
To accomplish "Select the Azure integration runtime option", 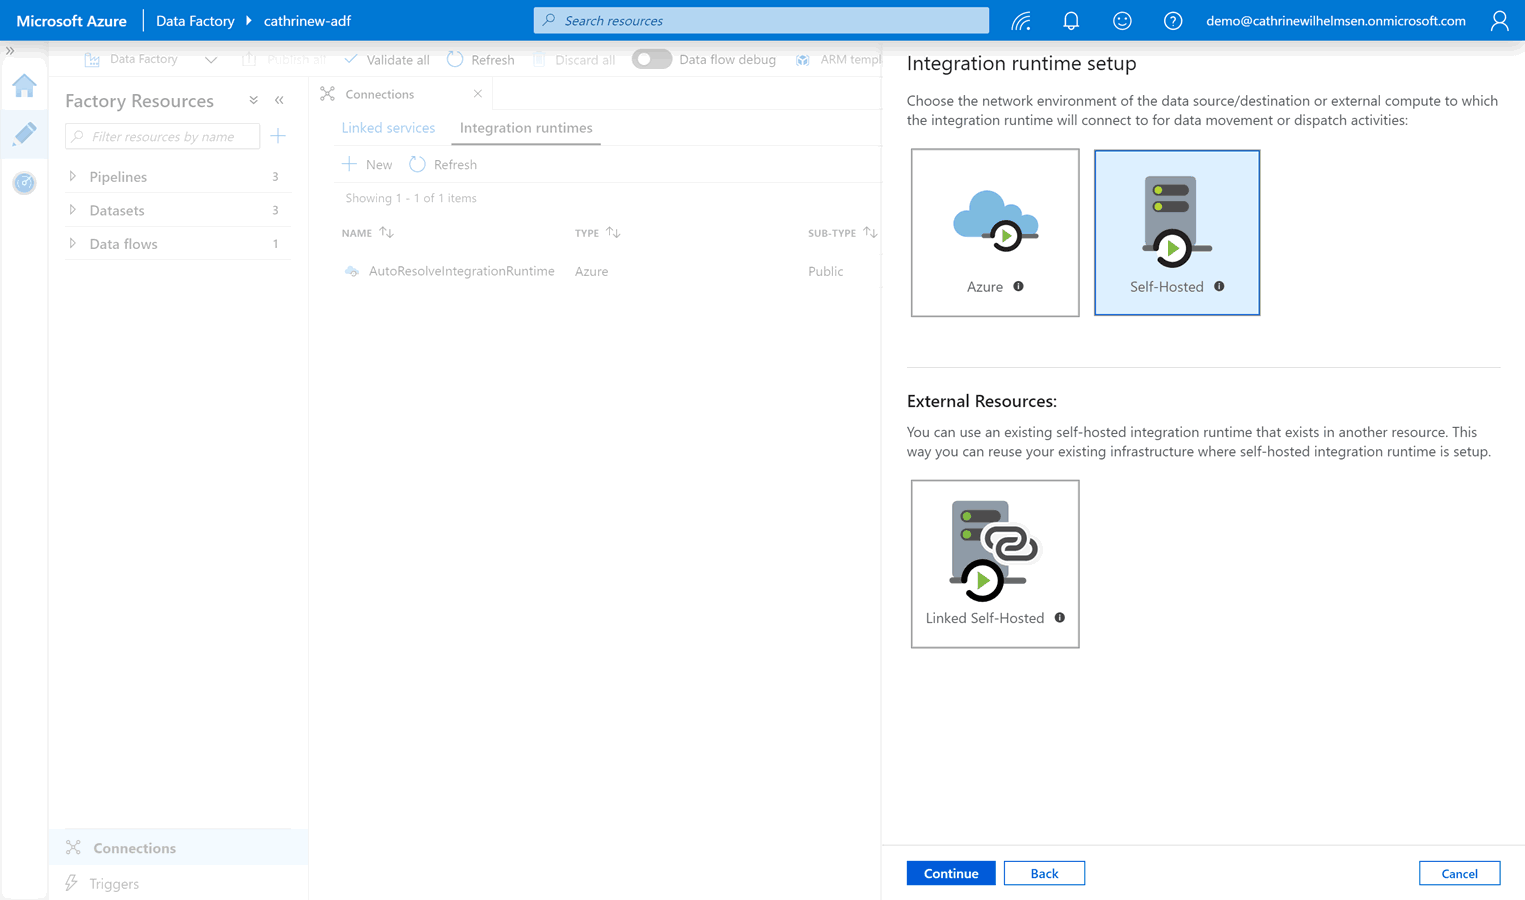I will tap(994, 233).
